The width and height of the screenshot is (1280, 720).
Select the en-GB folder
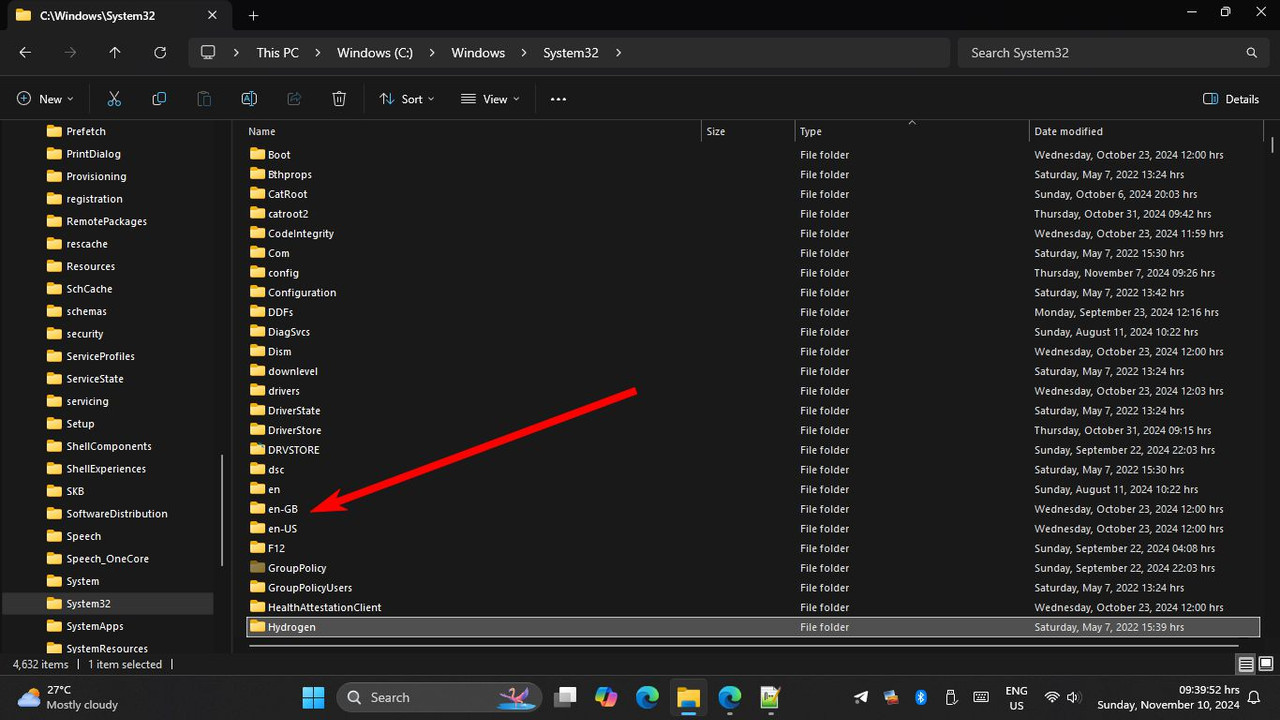(283, 509)
